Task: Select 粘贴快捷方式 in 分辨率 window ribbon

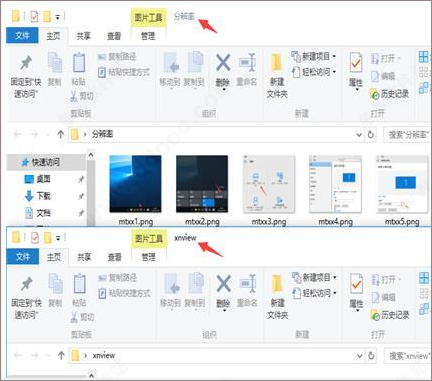Action: (124, 72)
